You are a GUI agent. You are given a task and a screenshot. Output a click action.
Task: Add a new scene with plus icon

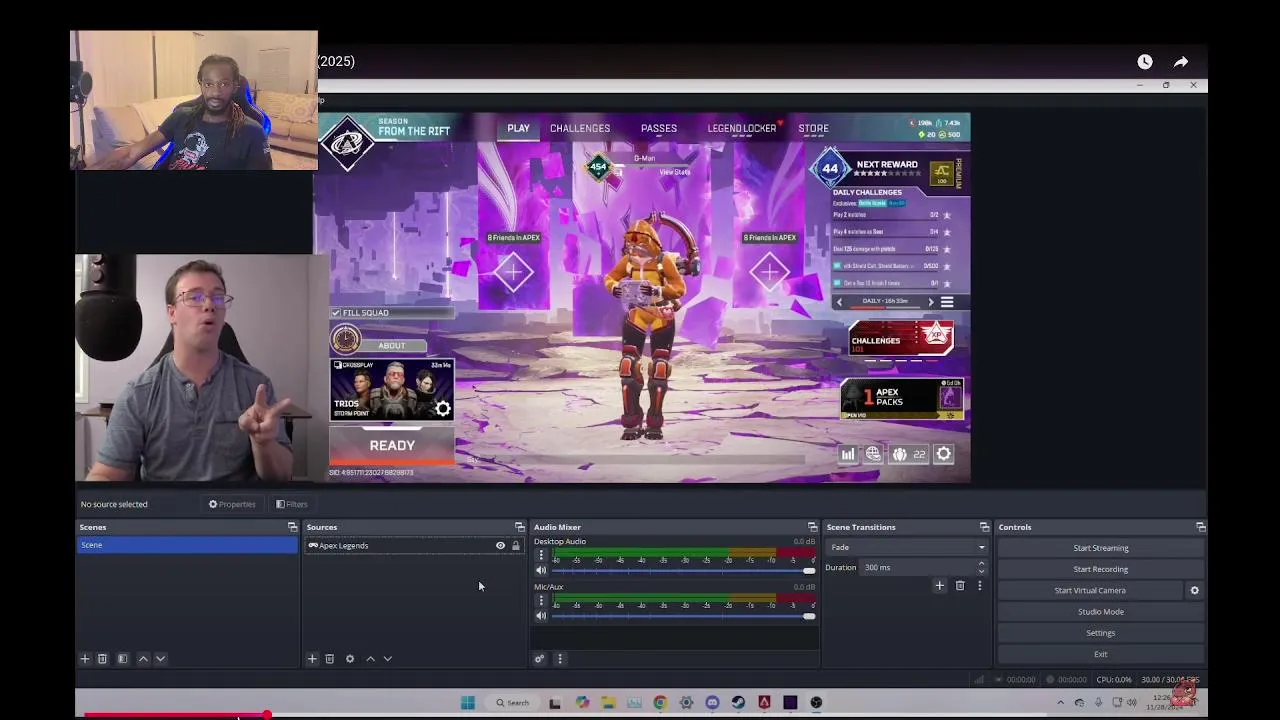tap(85, 659)
